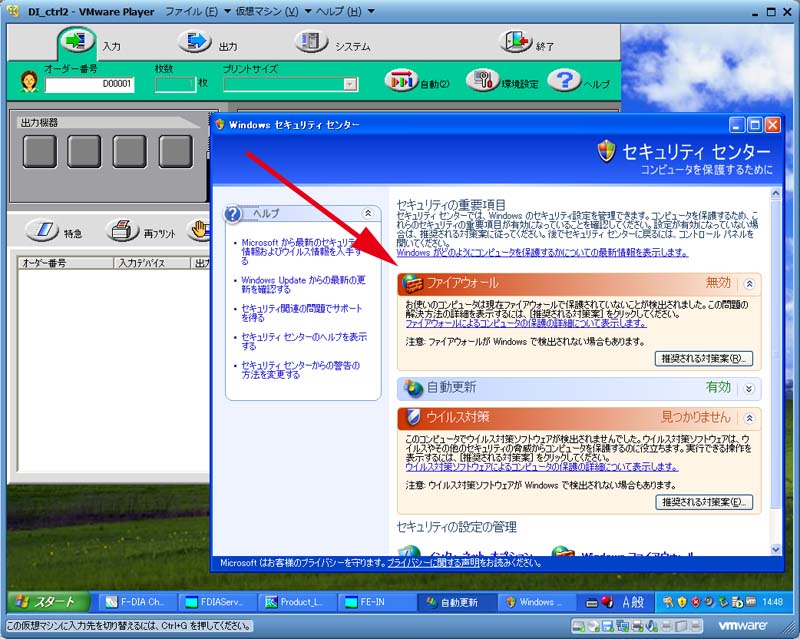Click the オーダー番号 column header
The height and width of the screenshot is (639, 800).
click(66, 263)
